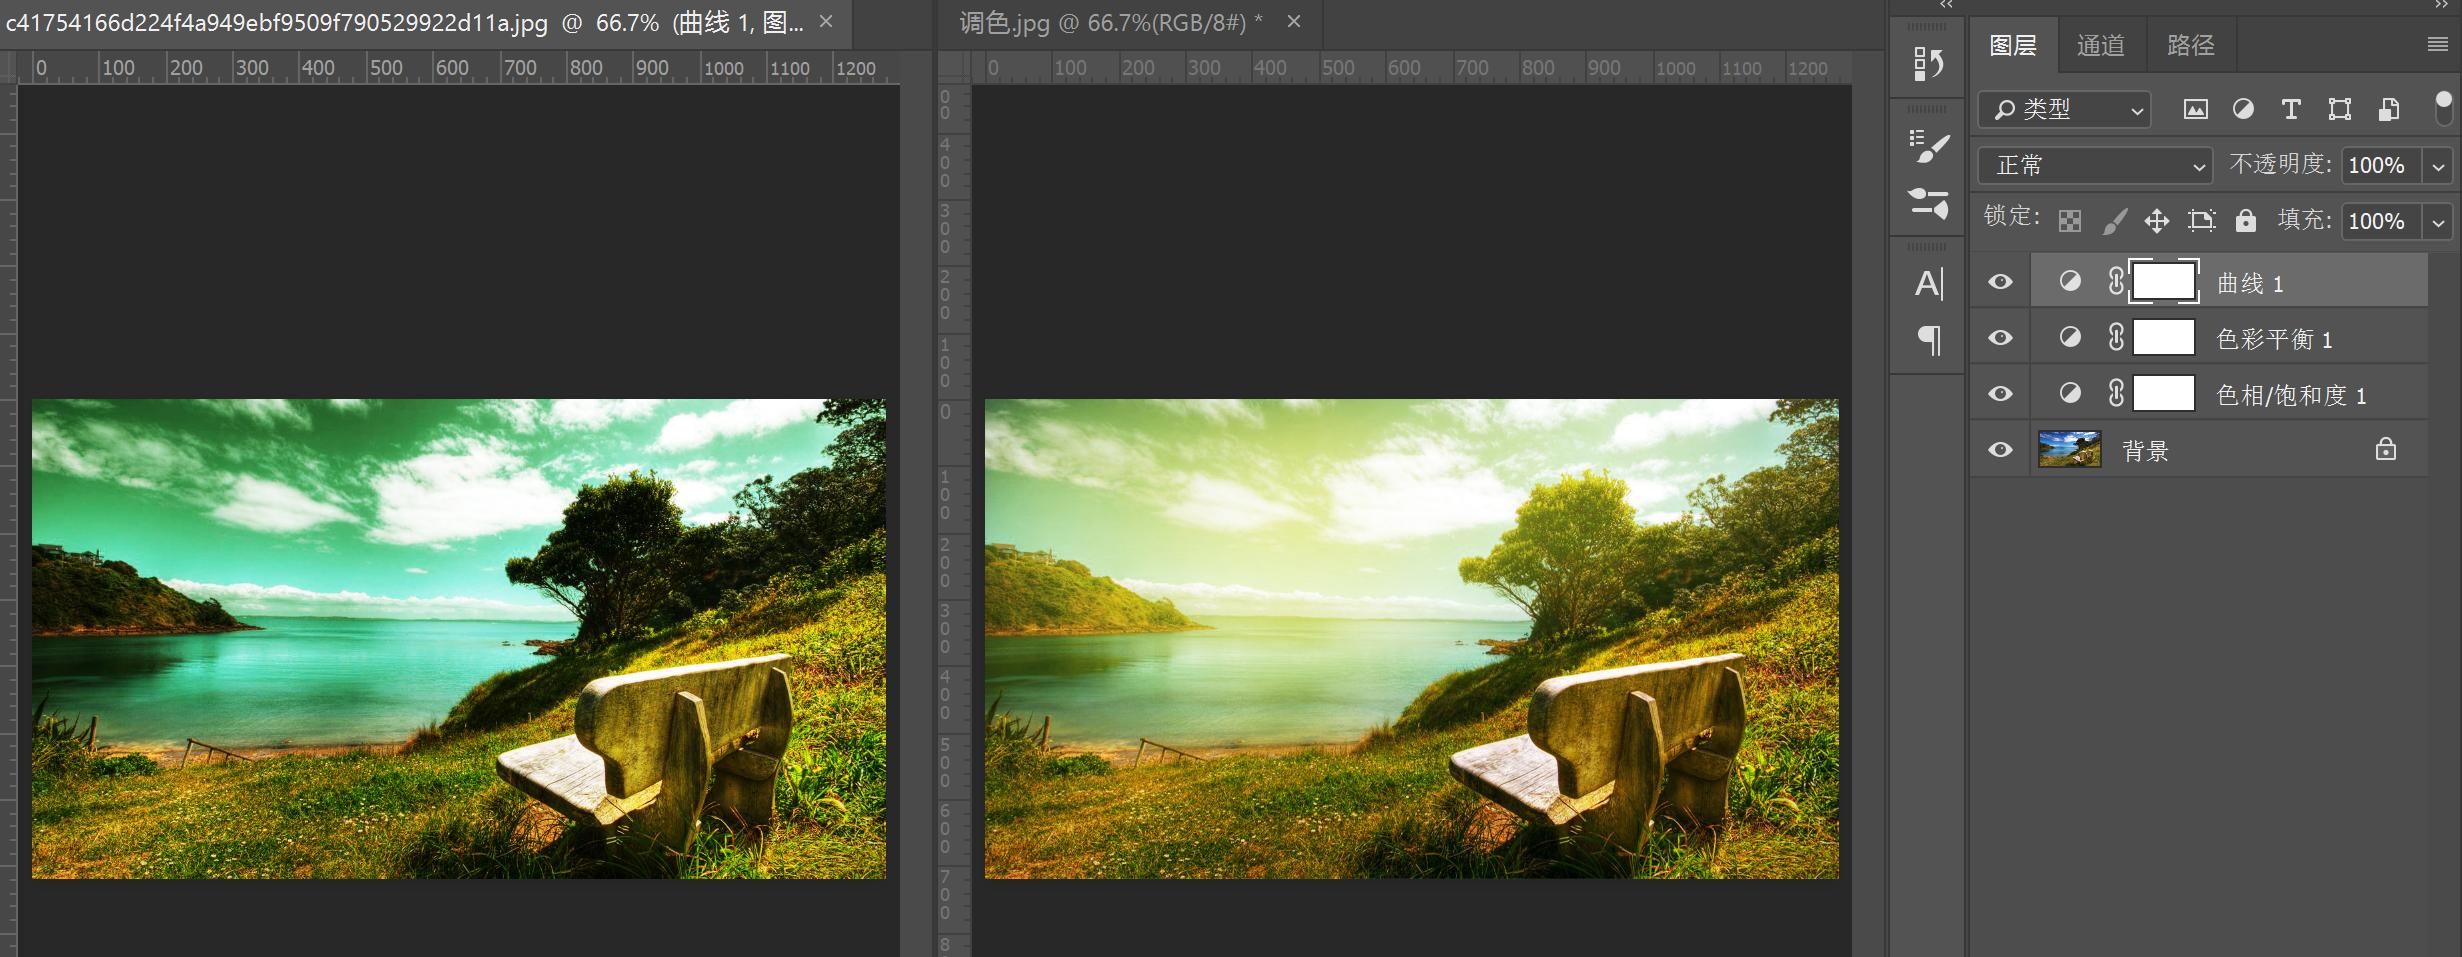This screenshot has height=957, width=2462.
Task: Switch to the 调色.jpg document tab
Action: pos(1110,23)
